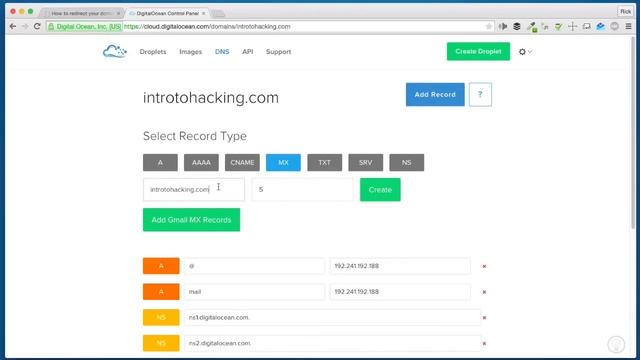Click the green Create button

point(380,190)
